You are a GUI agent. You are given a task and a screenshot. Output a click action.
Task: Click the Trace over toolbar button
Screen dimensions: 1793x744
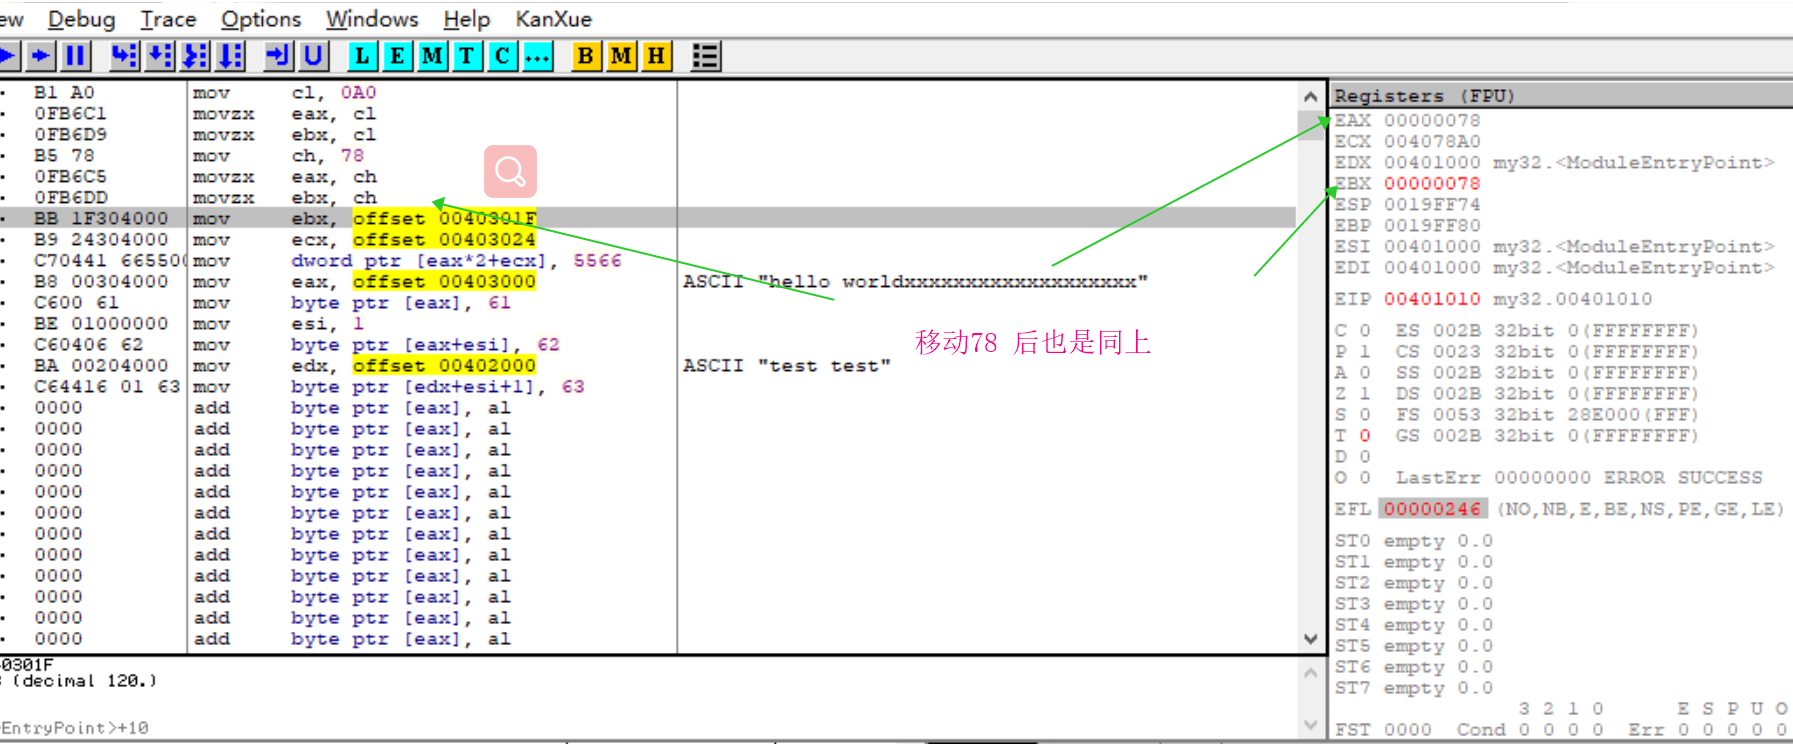tap(230, 56)
